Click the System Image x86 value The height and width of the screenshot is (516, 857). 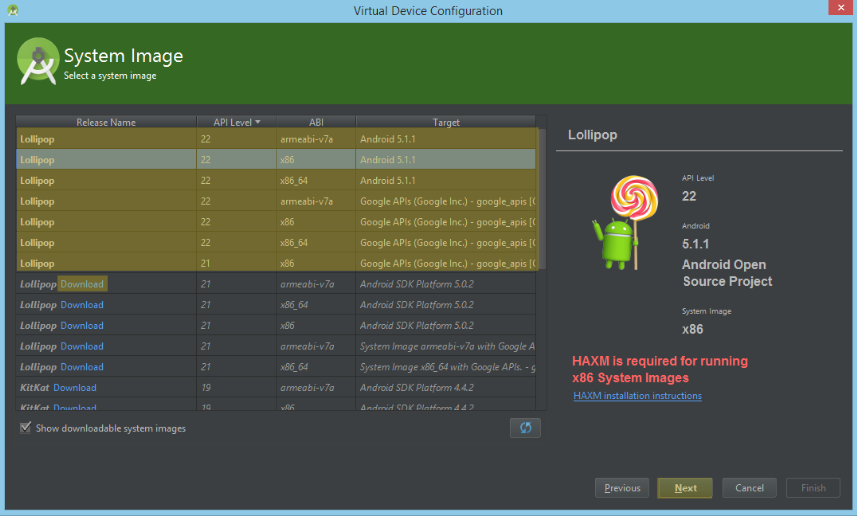click(692, 329)
